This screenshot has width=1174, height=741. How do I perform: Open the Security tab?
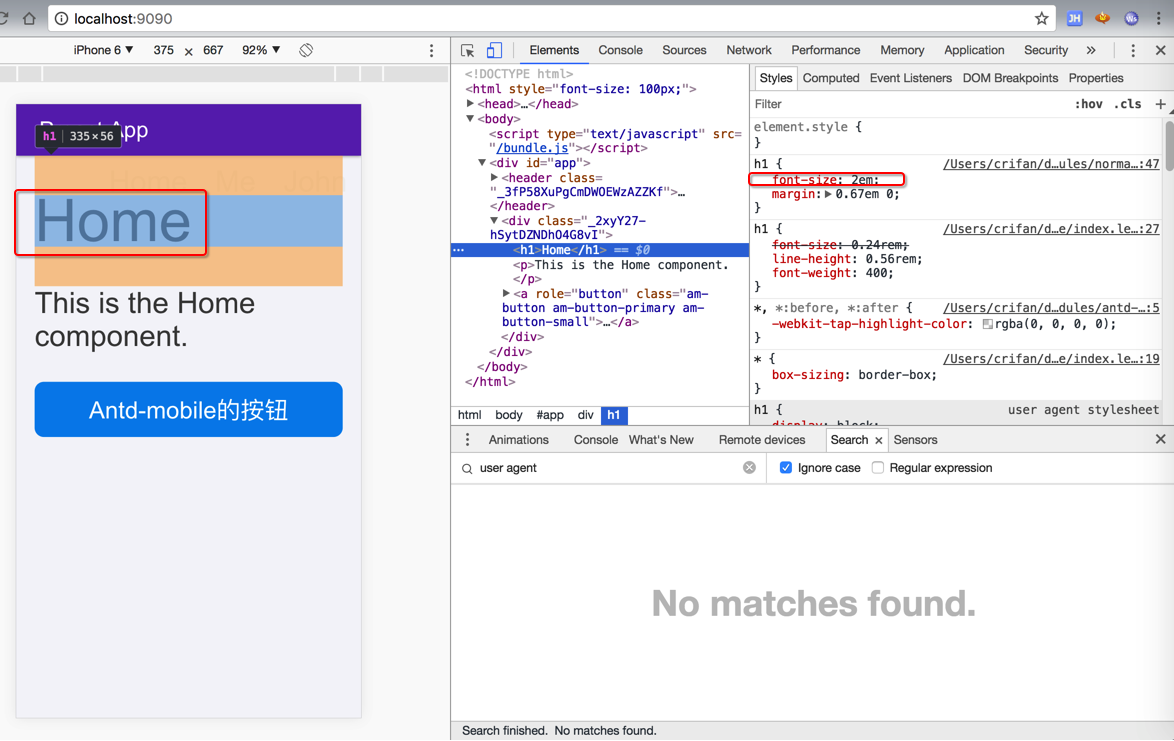coord(1046,50)
